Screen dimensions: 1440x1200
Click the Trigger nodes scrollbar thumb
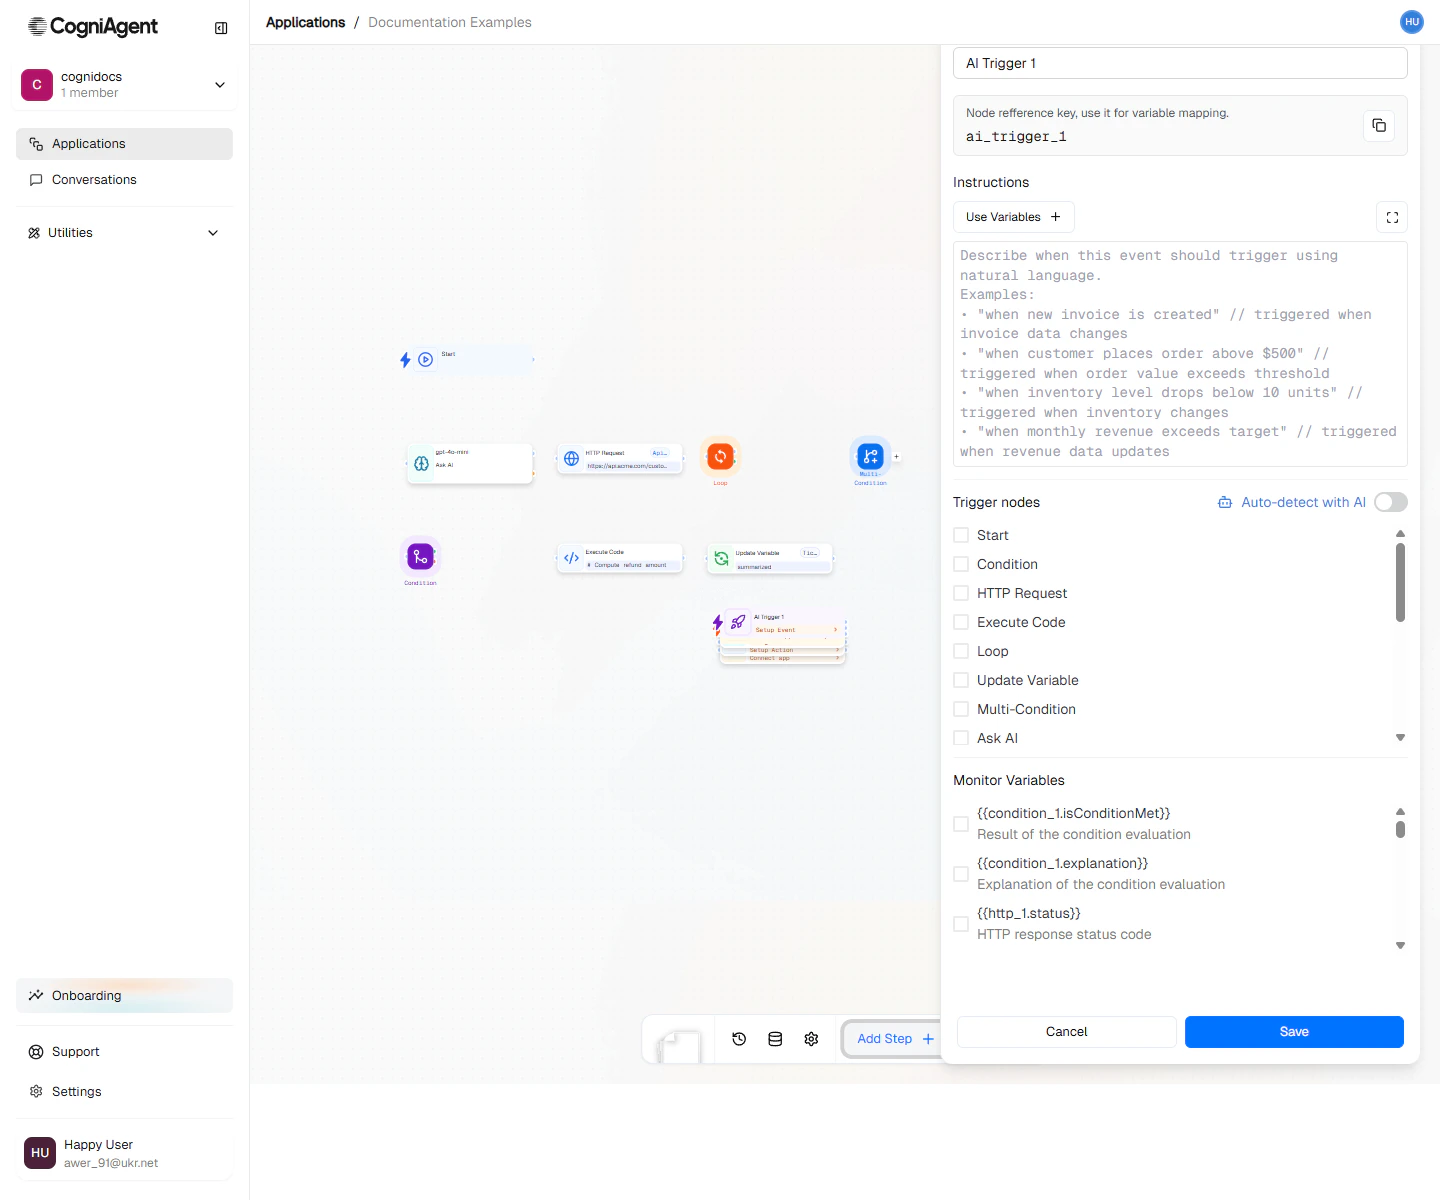[x=1400, y=583]
